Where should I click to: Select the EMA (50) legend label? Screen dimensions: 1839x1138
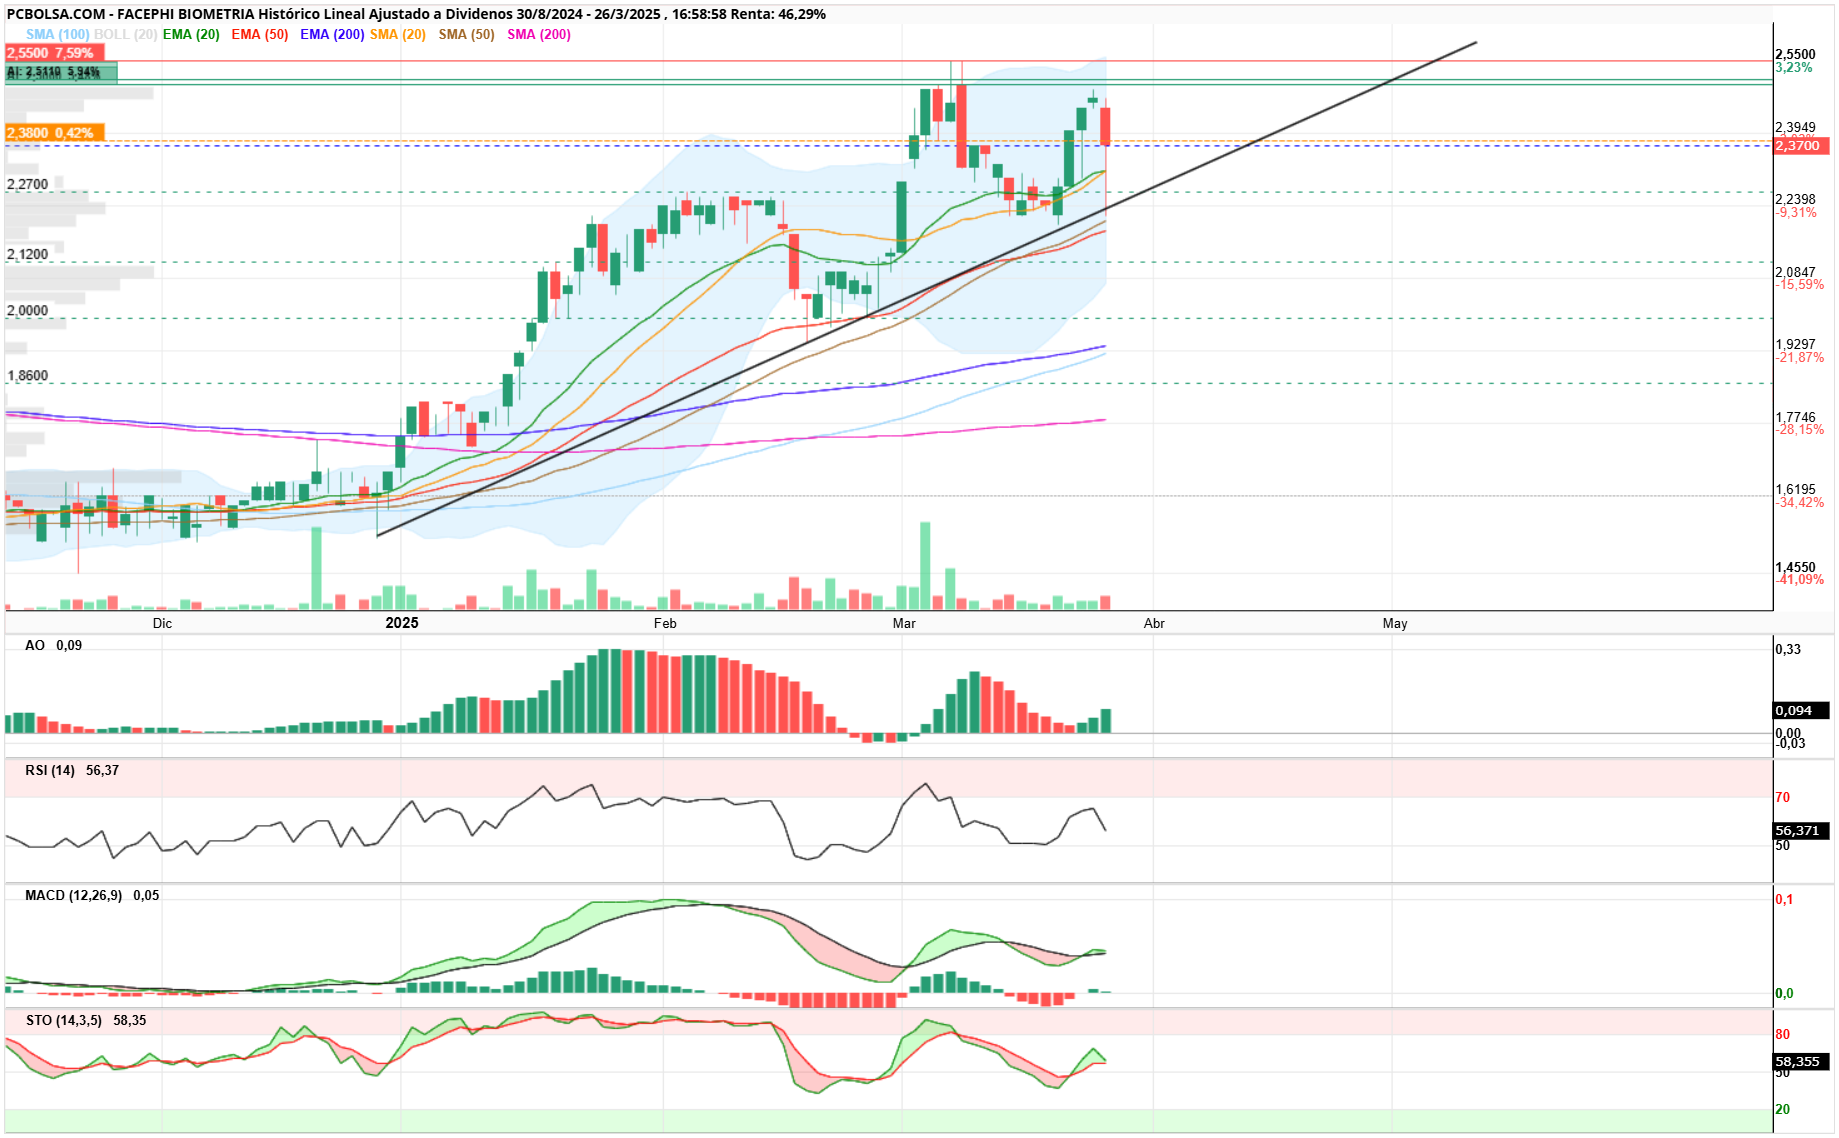click(x=260, y=34)
